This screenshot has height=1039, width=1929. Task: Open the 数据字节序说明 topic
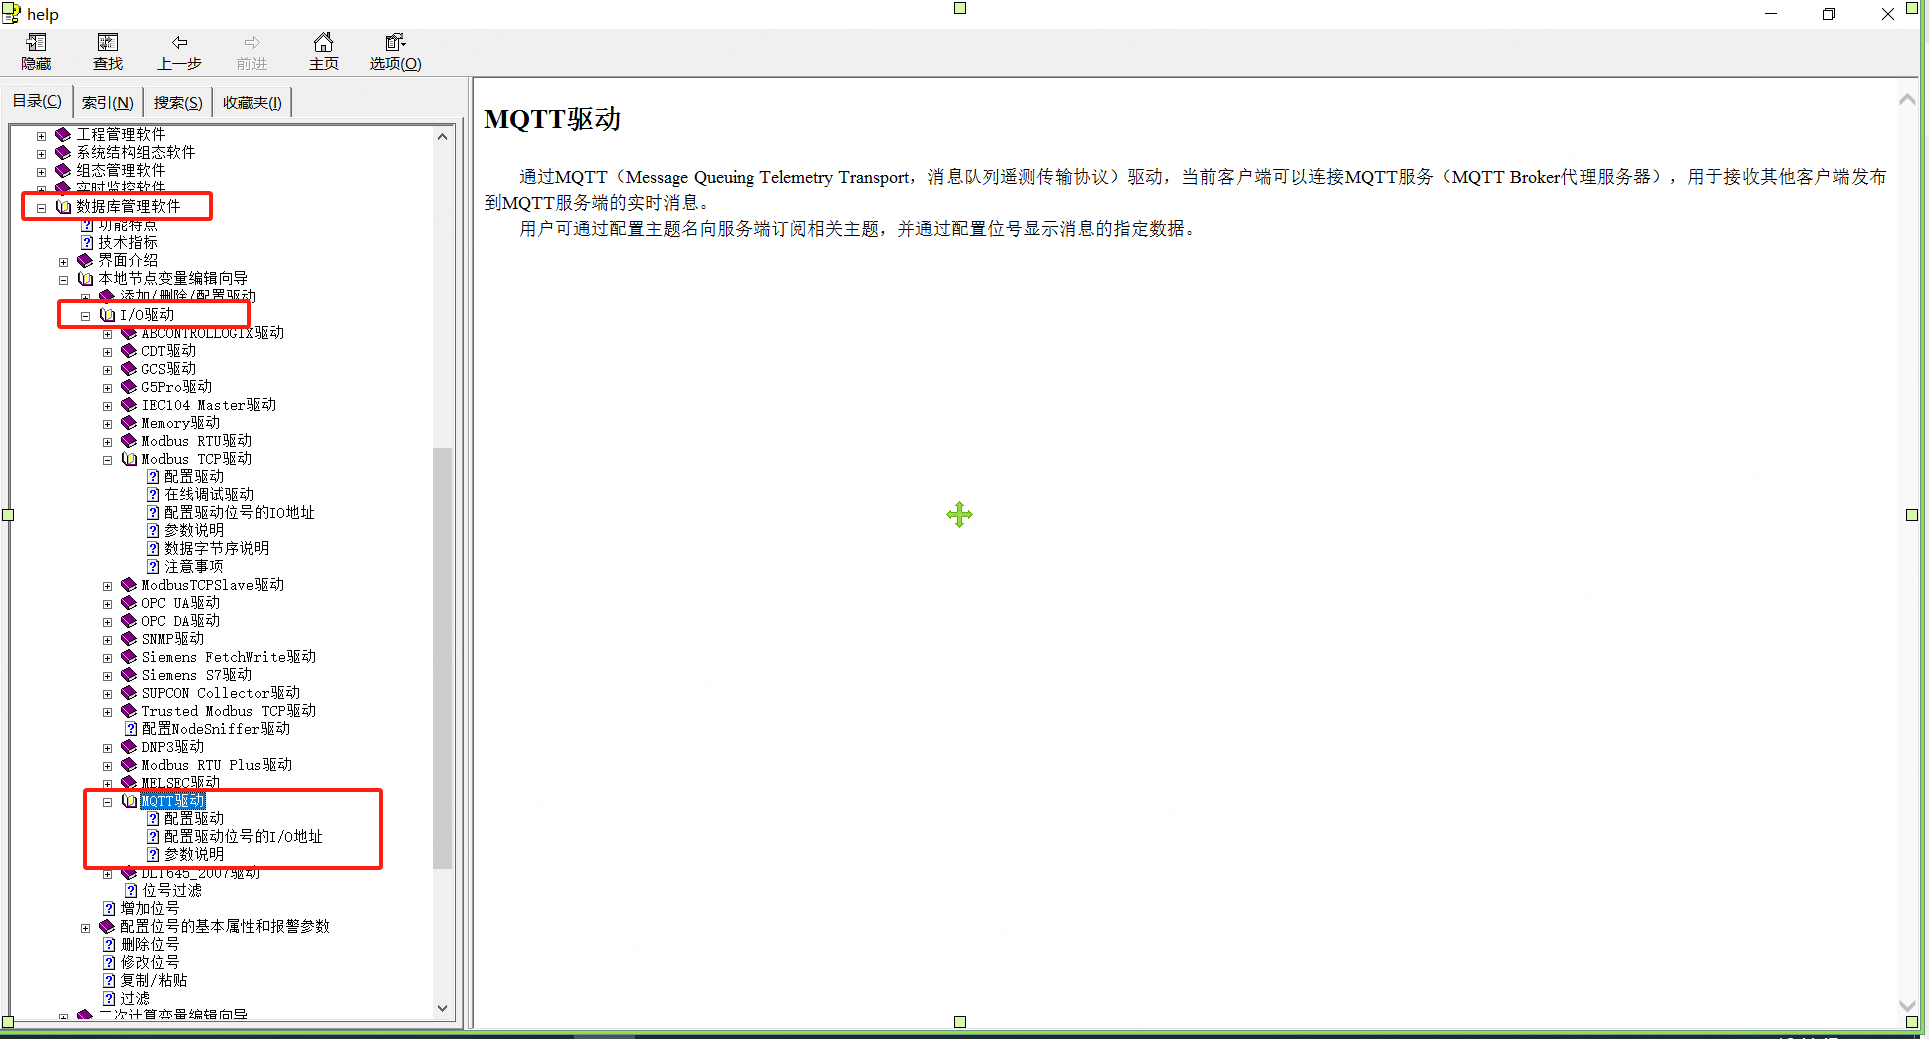pyautogui.click(x=216, y=549)
